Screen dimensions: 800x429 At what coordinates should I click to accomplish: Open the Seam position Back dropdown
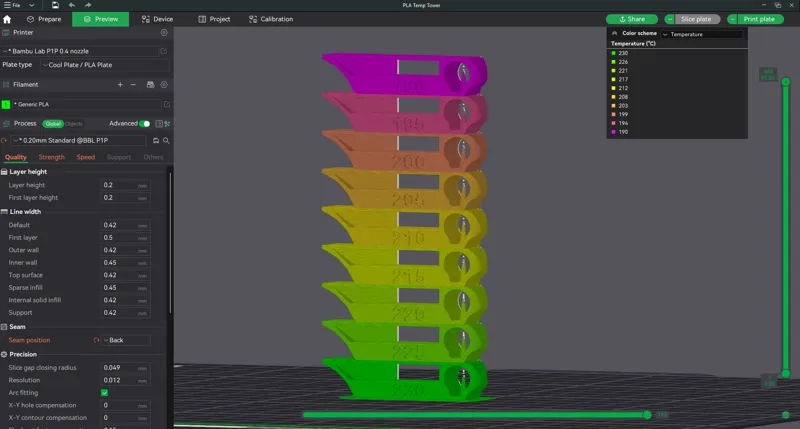click(126, 340)
